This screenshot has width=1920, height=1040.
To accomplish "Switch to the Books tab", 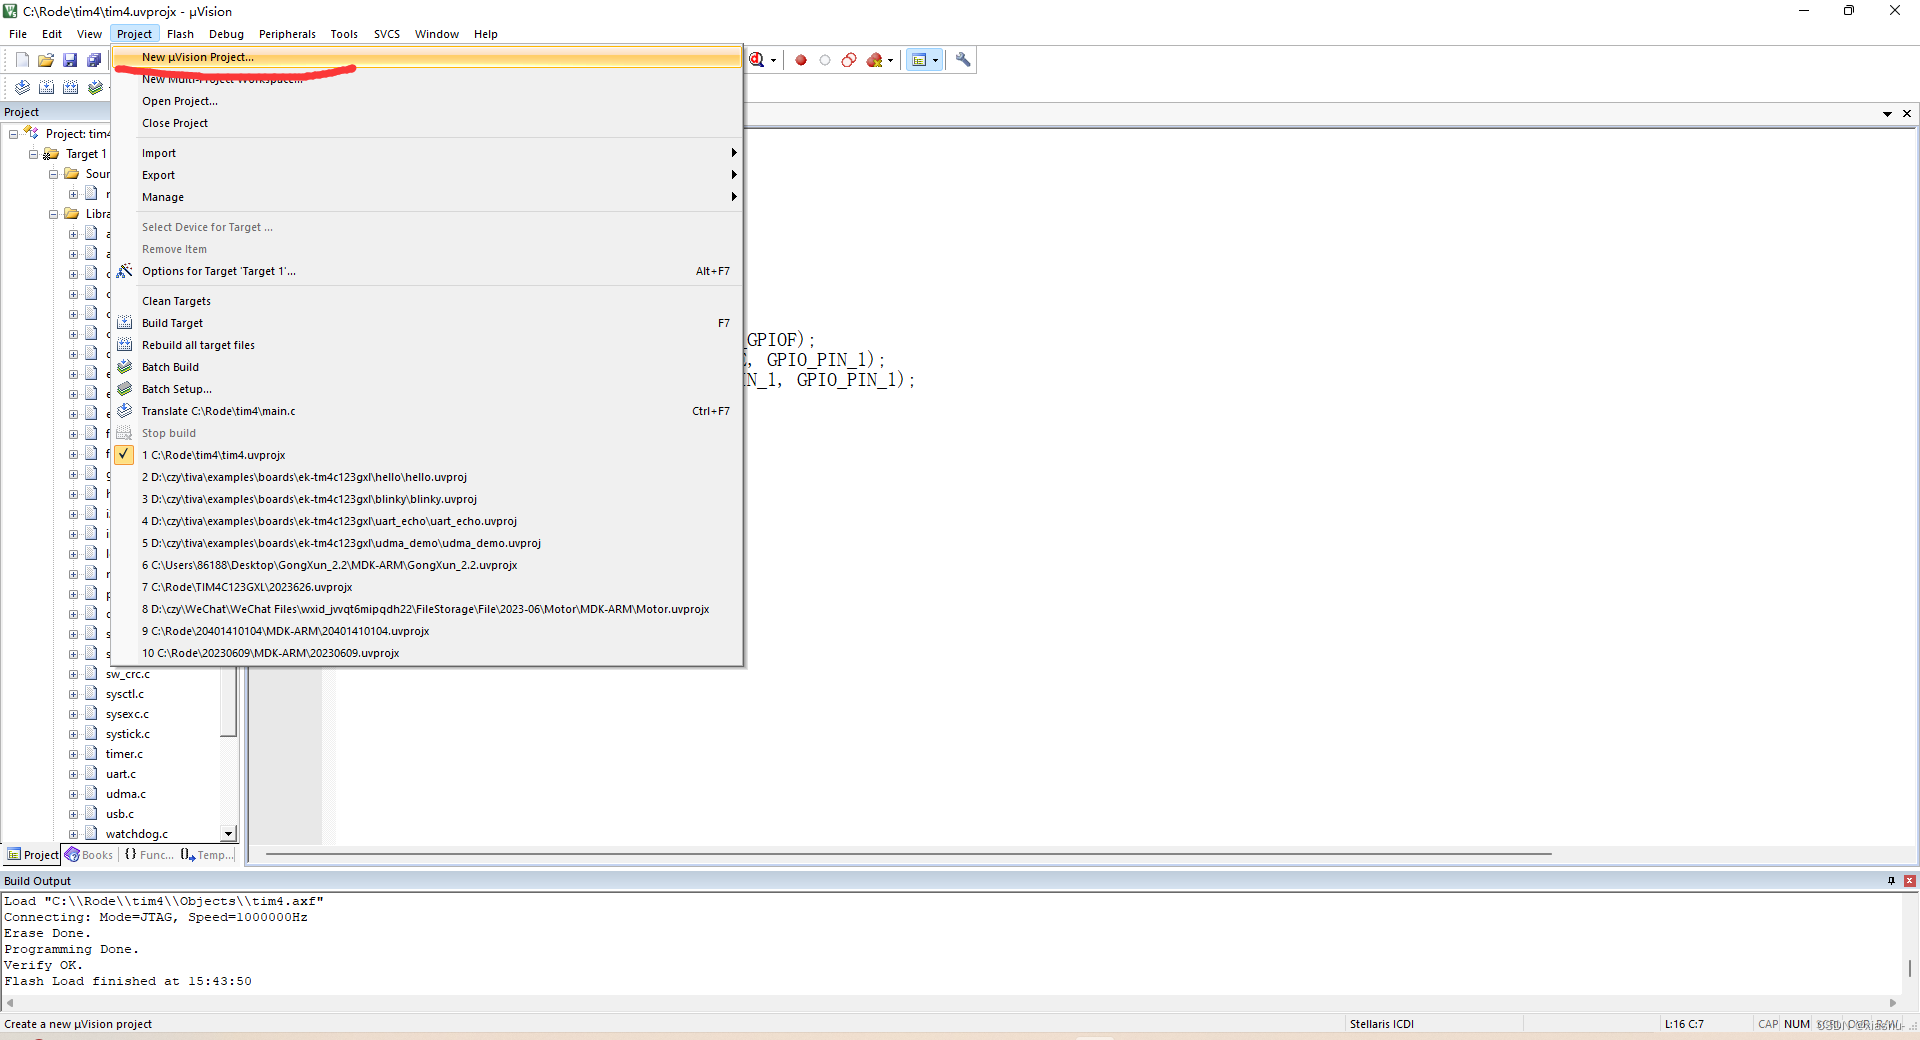I will (89, 855).
